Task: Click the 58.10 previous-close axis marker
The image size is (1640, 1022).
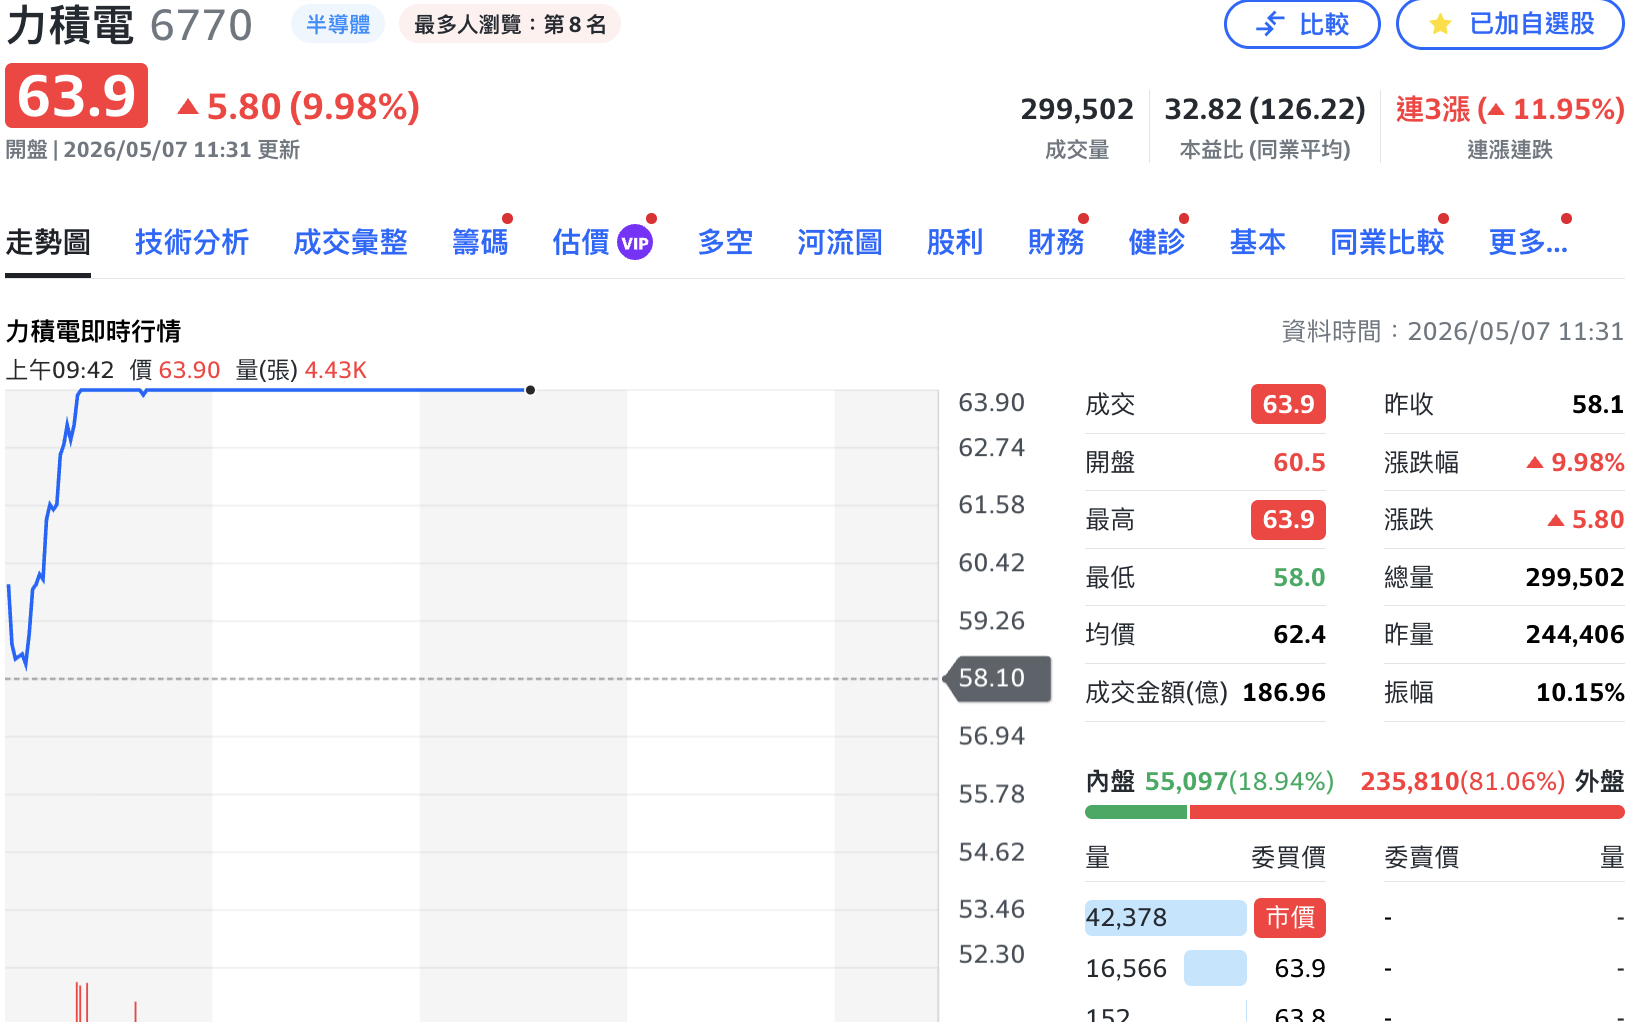Action: pyautogui.click(x=997, y=678)
